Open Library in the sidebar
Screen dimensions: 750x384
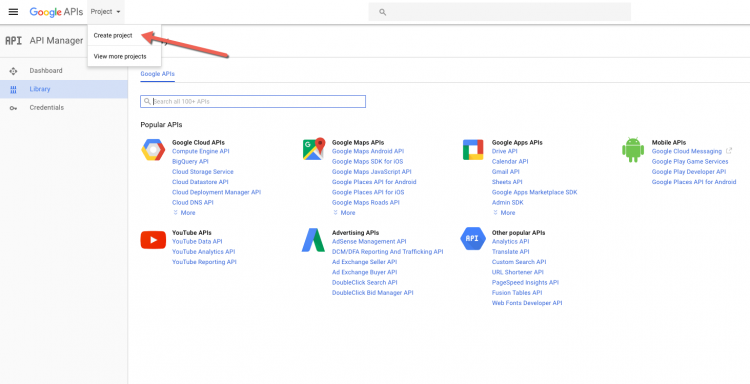[64, 89]
